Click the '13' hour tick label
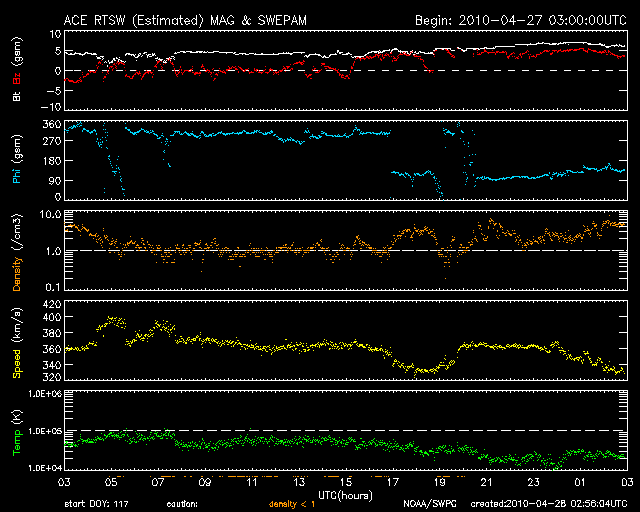Viewport: 640px width, 512px height. click(x=299, y=483)
